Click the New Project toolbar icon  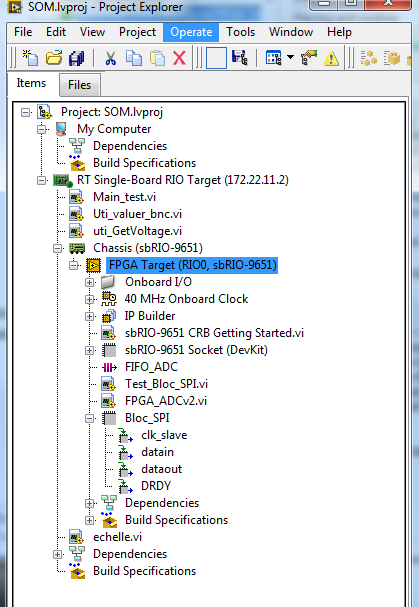point(30,58)
